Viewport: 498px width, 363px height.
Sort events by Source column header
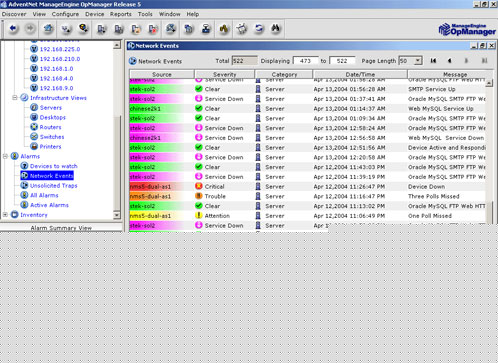162,74
